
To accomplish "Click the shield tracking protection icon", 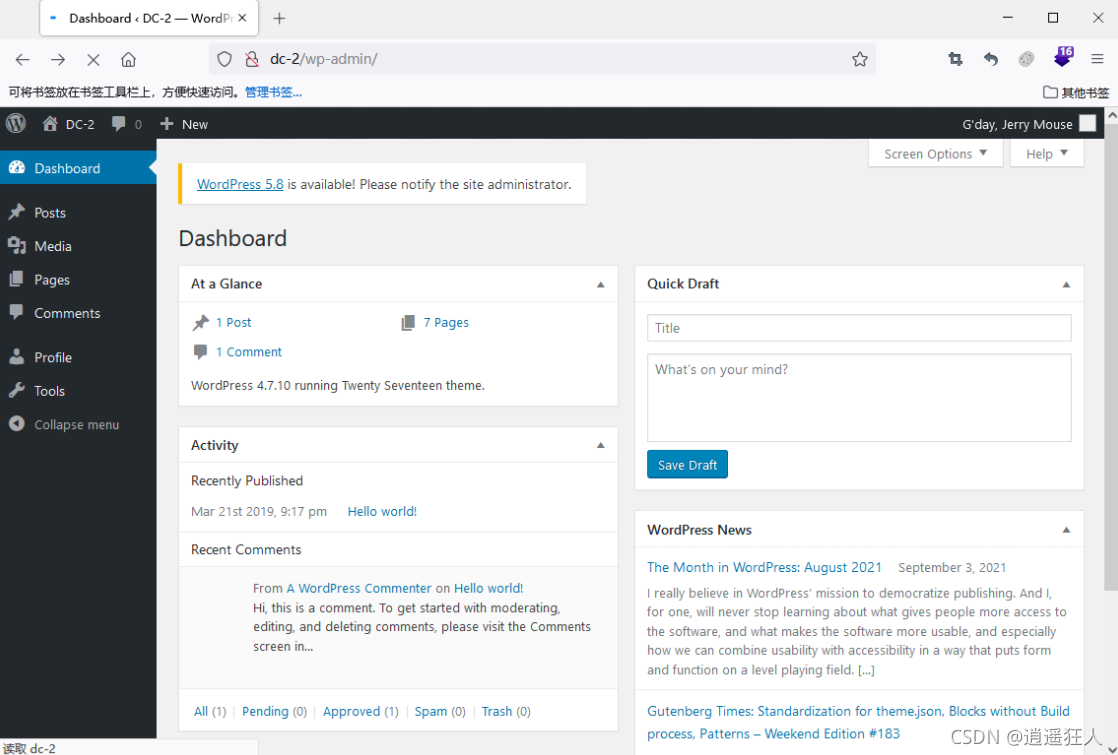I will coord(224,59).
